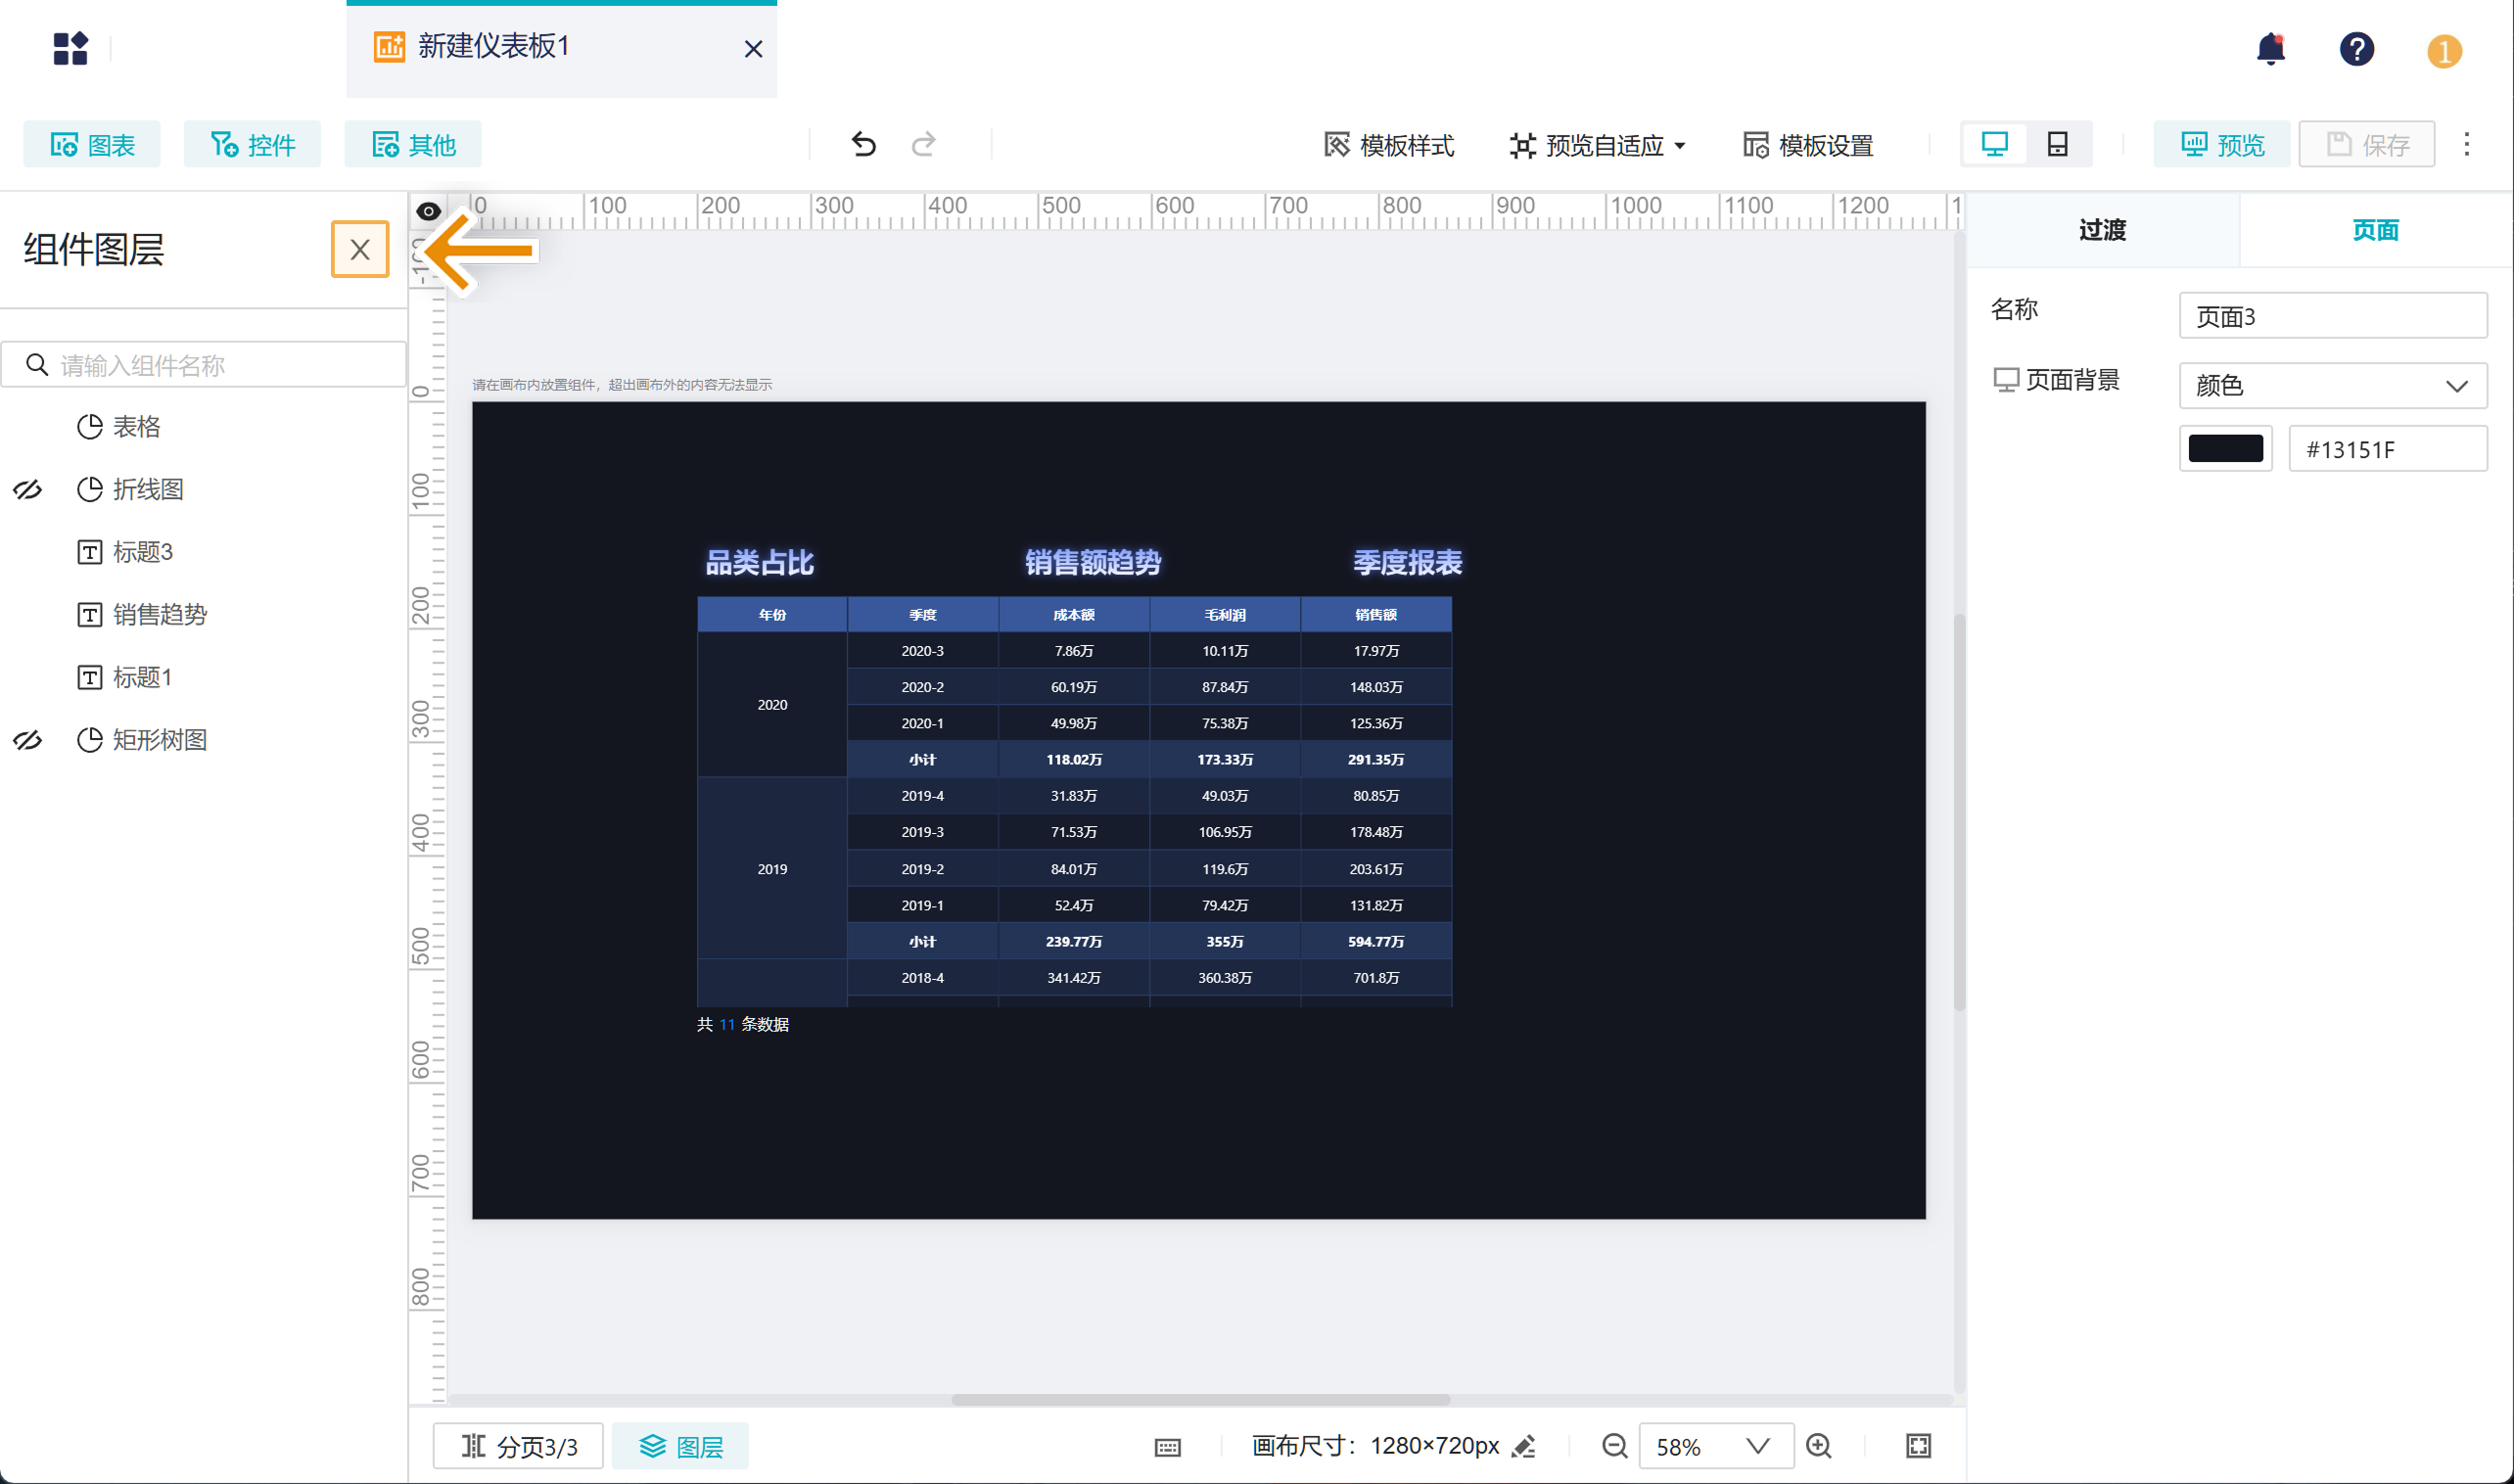Image resolution: width=2514 pixels, height=1484 pixels.
Task: Click the fit-to-screen icon at bottom right
Action: click(1918, 1446)
